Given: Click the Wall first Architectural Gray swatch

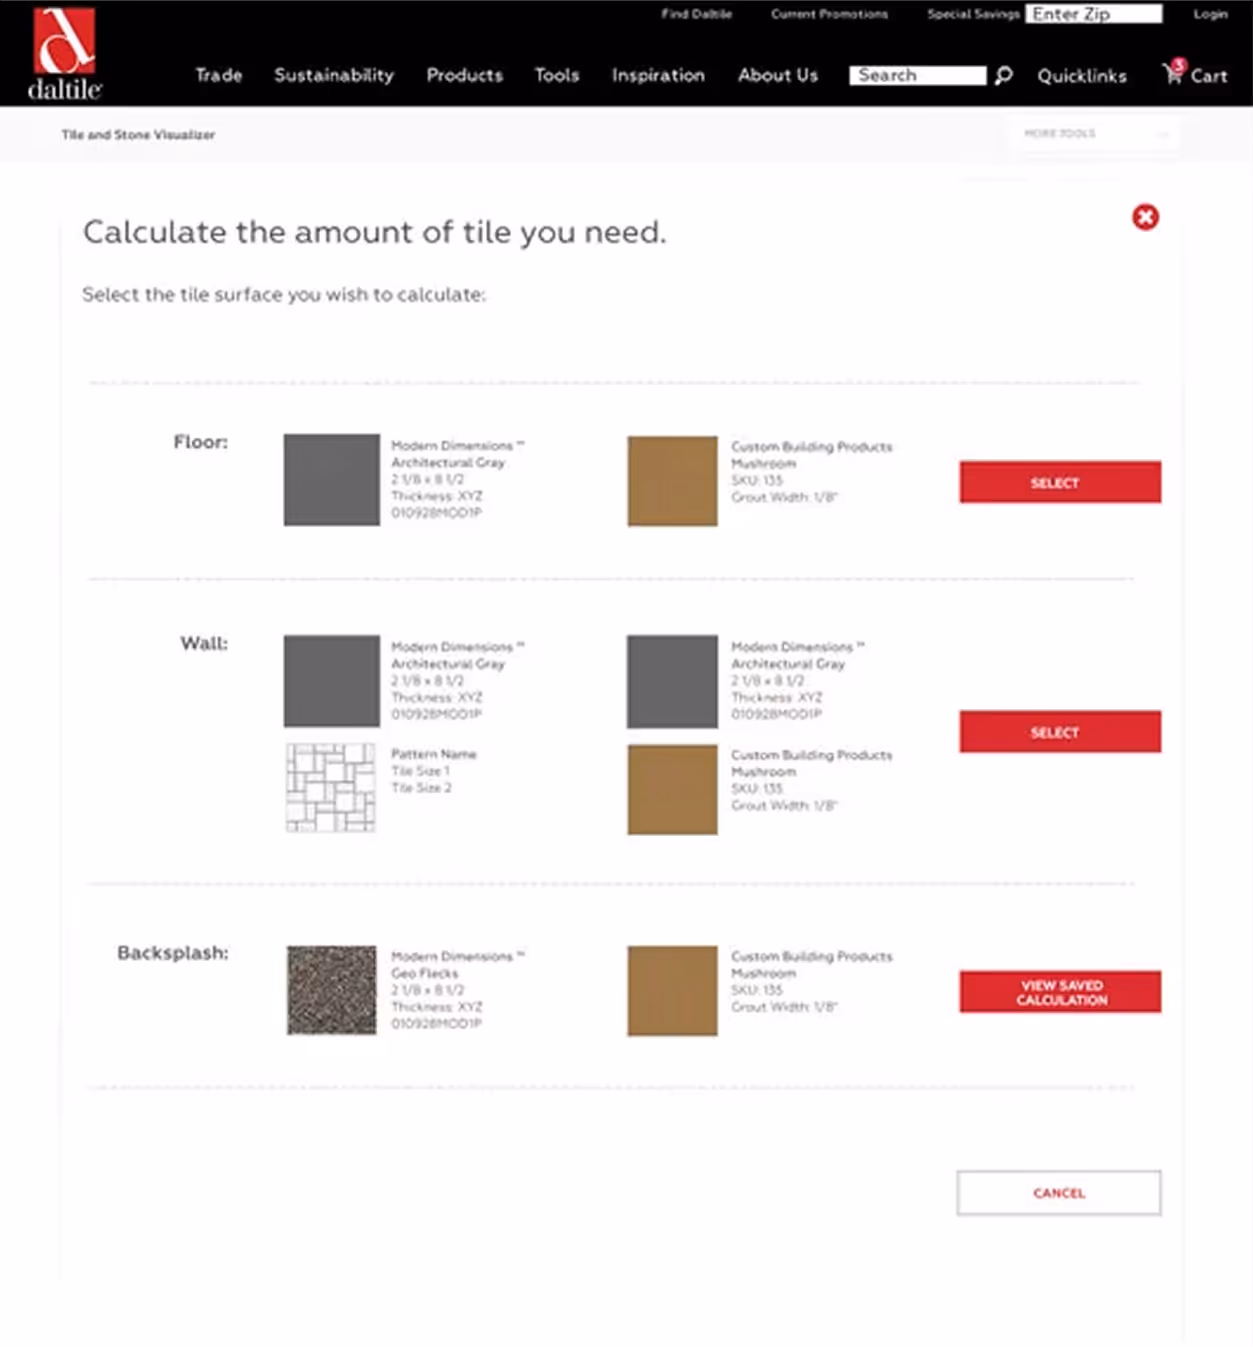Looking at the screenshot, I should click(332, 681).
